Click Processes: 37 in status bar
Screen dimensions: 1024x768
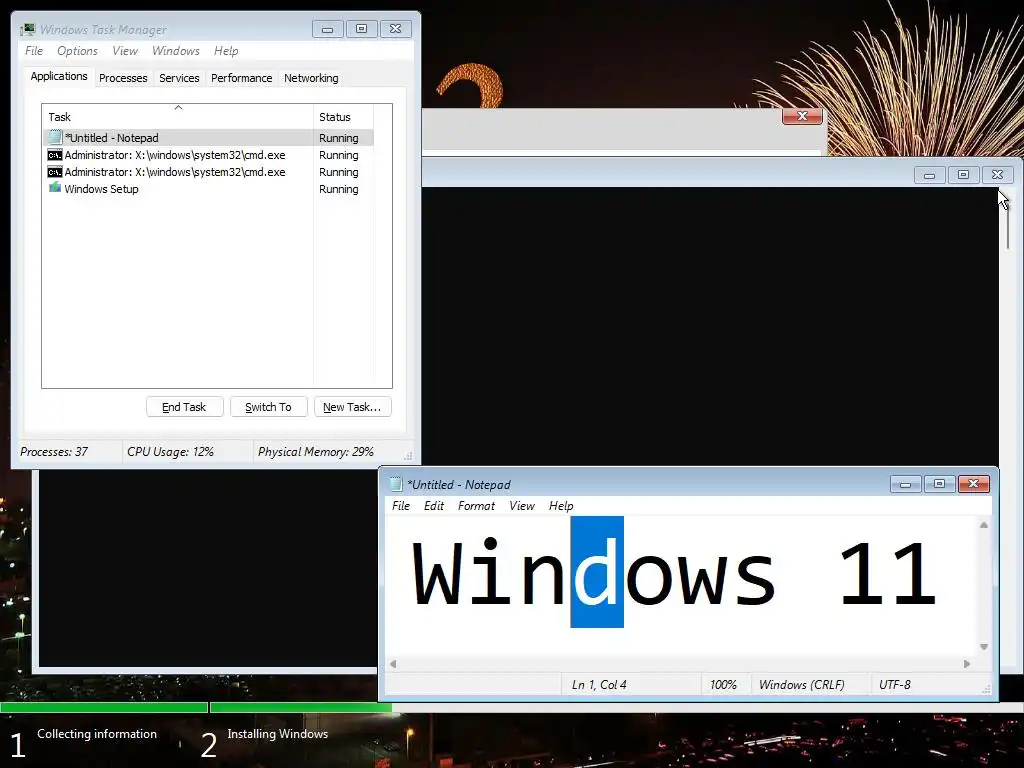(54, 452)
